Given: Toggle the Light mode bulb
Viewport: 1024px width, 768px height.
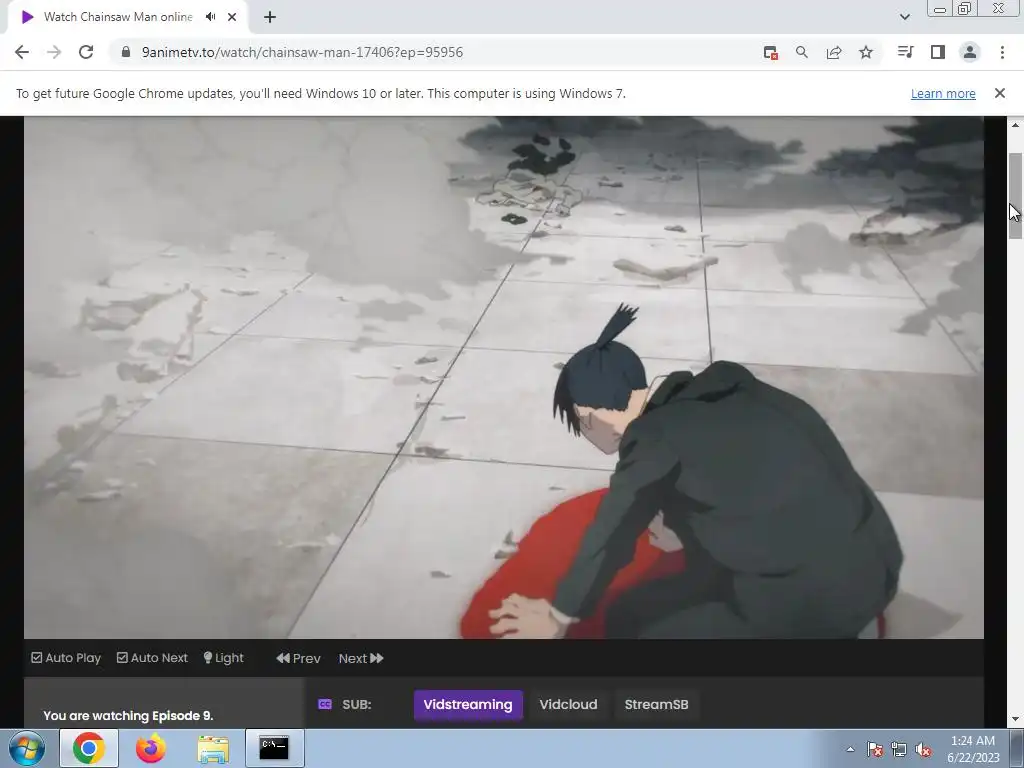Looking at the screenshot, I should (223, 658).
